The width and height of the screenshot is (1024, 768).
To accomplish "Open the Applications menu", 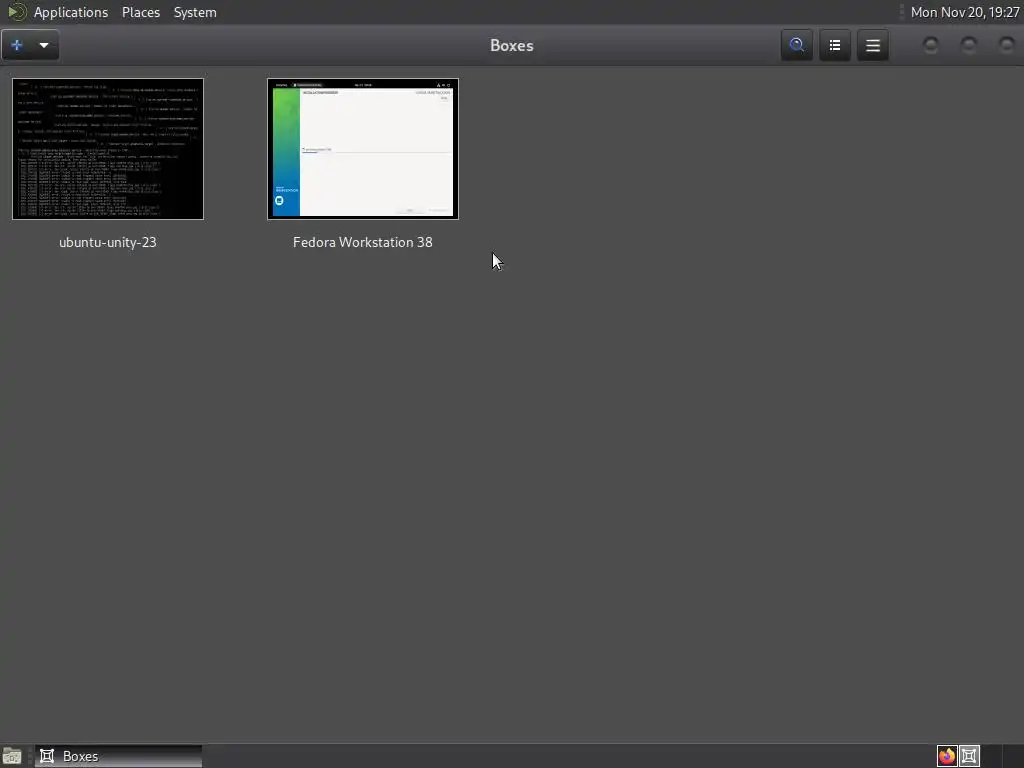I will pyautogui.click(x=71, y=12).
